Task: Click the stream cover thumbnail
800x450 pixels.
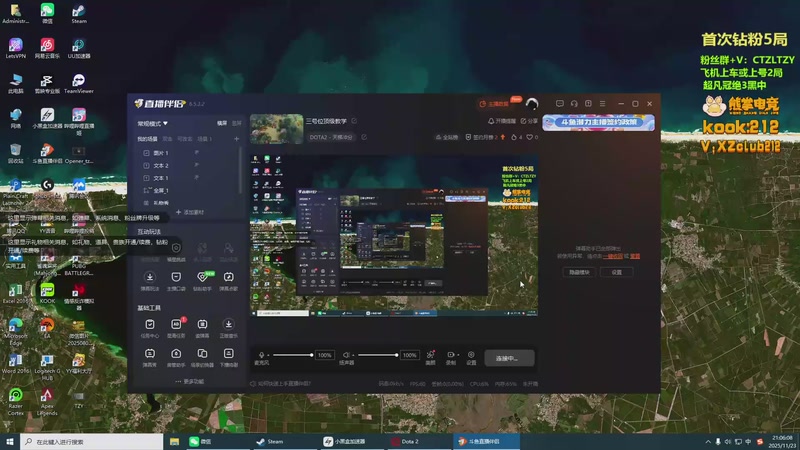Action: point(277,129)
